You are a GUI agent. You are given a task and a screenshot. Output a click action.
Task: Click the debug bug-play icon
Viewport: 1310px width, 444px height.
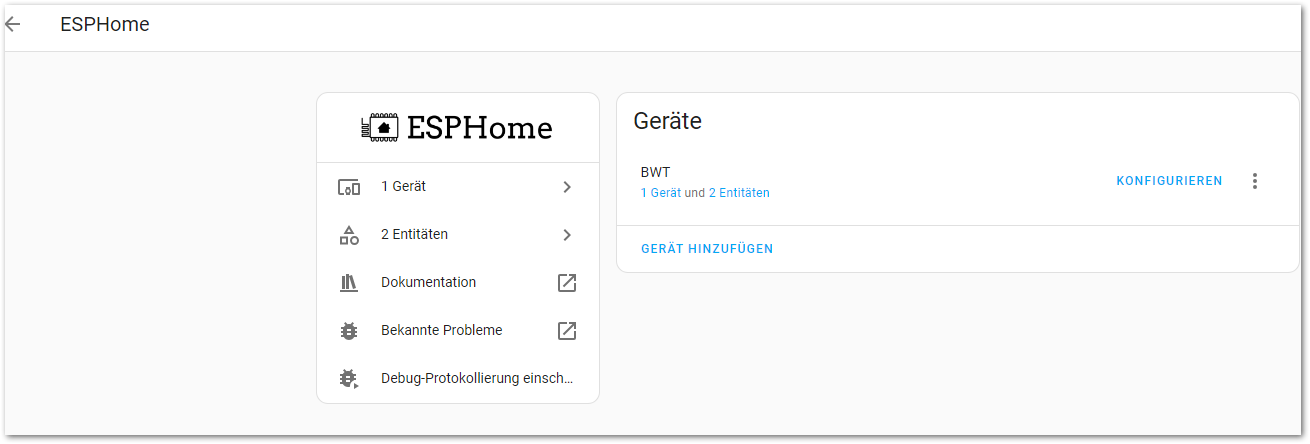click(349, 379)
